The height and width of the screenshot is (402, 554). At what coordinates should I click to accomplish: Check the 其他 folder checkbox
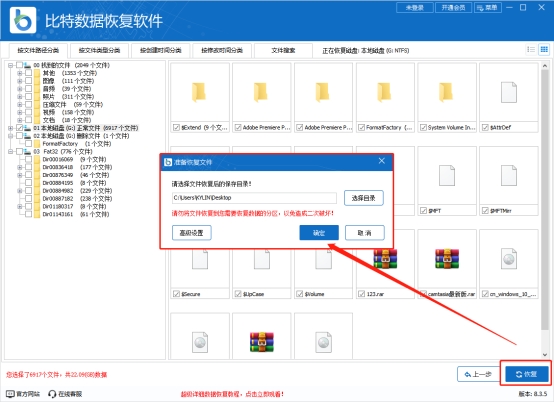(x=29, y=73)
